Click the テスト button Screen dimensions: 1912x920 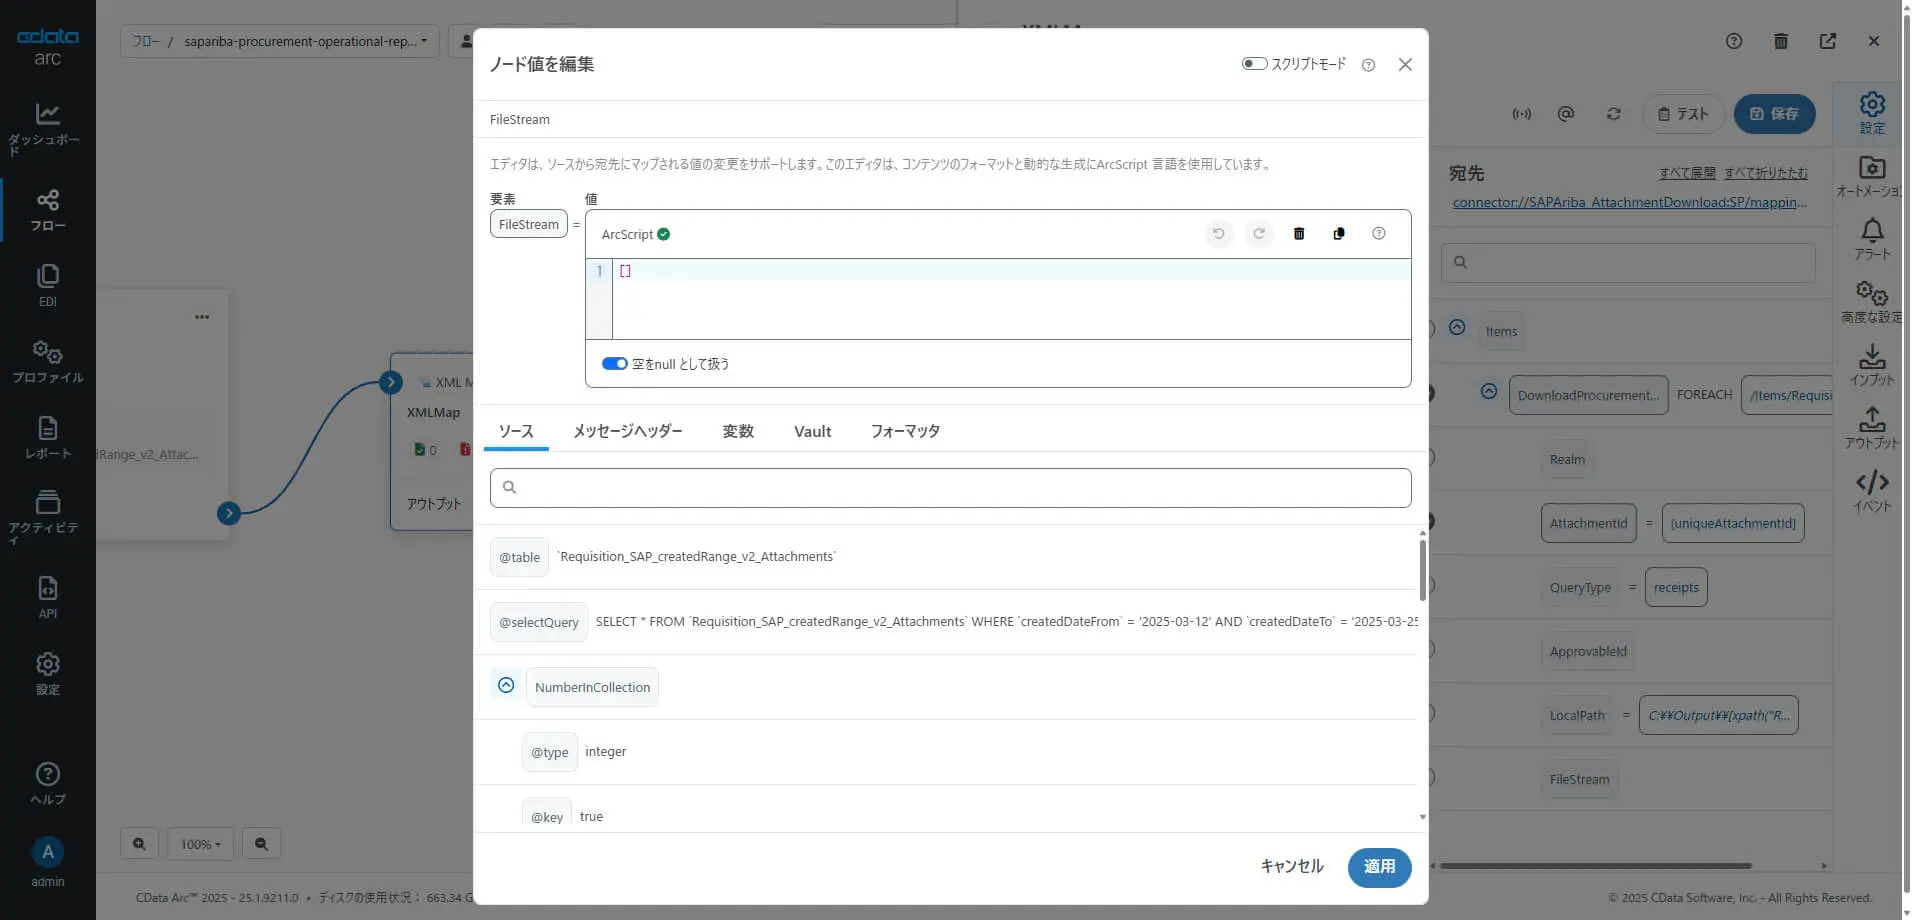(1684, 114)
